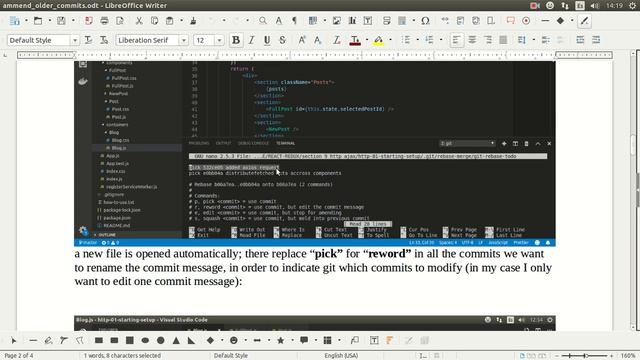
Task: Click the Save document icon
Action: pos(61,21)
